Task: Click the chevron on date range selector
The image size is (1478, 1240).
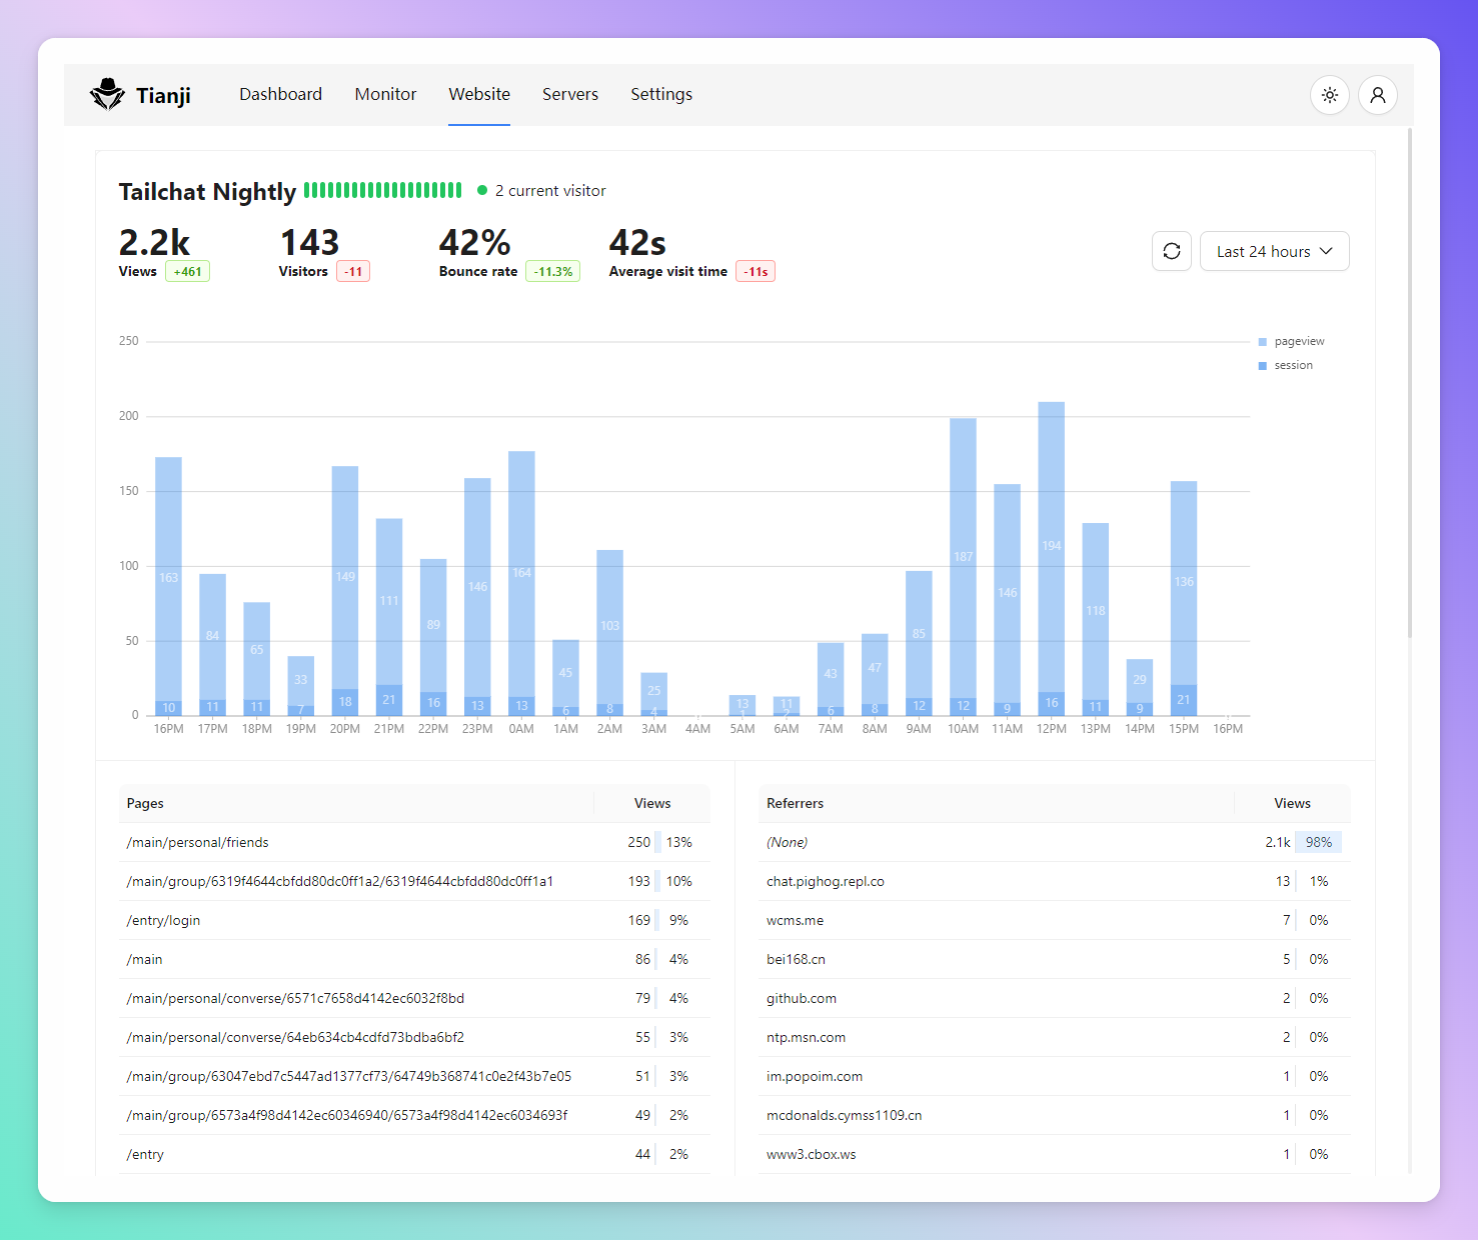Action: coord(1326,251)
